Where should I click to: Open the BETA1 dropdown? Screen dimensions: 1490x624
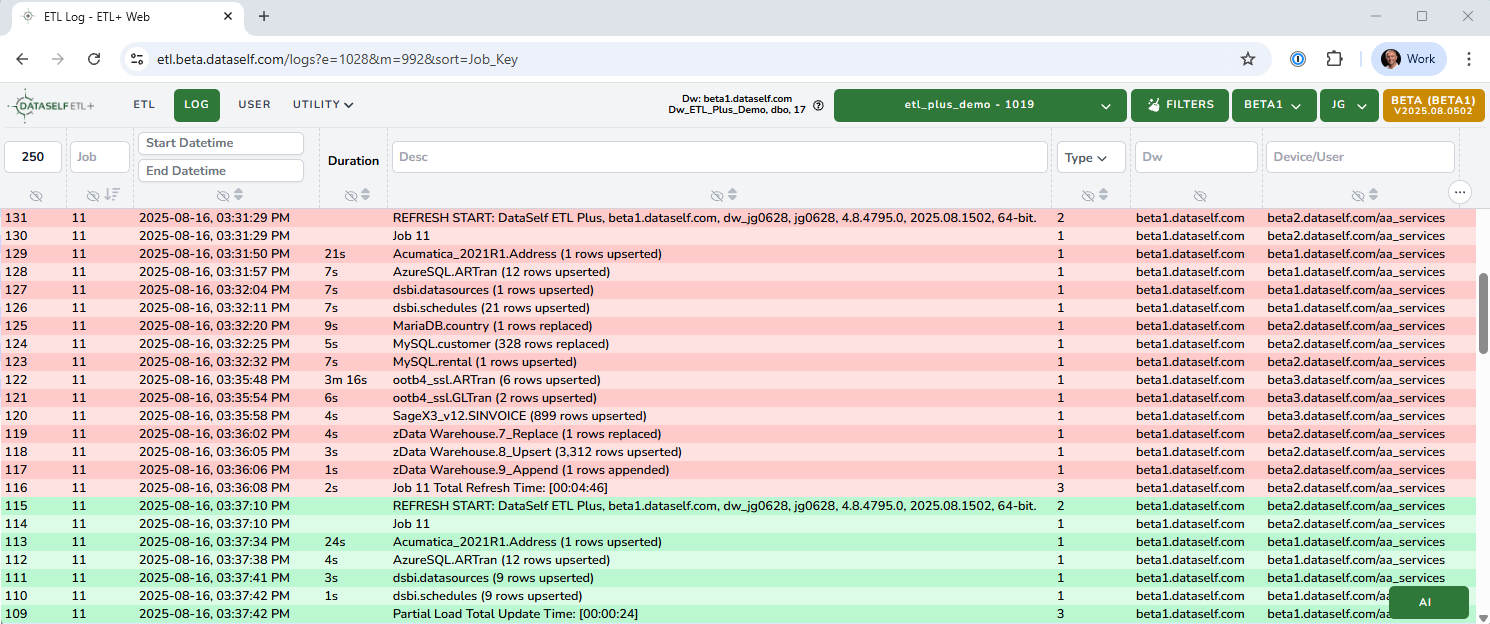(x=1273, y=105)
